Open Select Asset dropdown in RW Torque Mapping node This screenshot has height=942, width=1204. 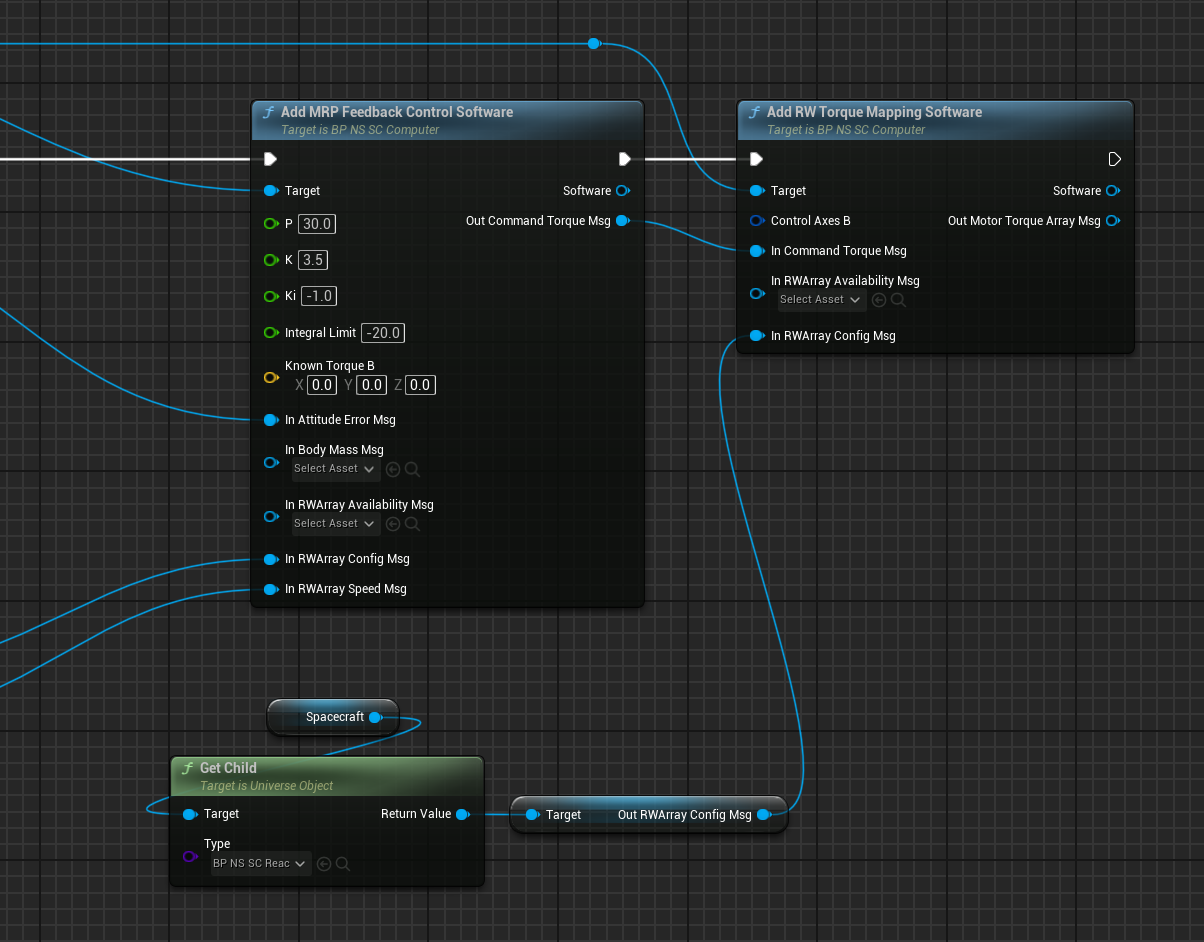tap(820, 300)
